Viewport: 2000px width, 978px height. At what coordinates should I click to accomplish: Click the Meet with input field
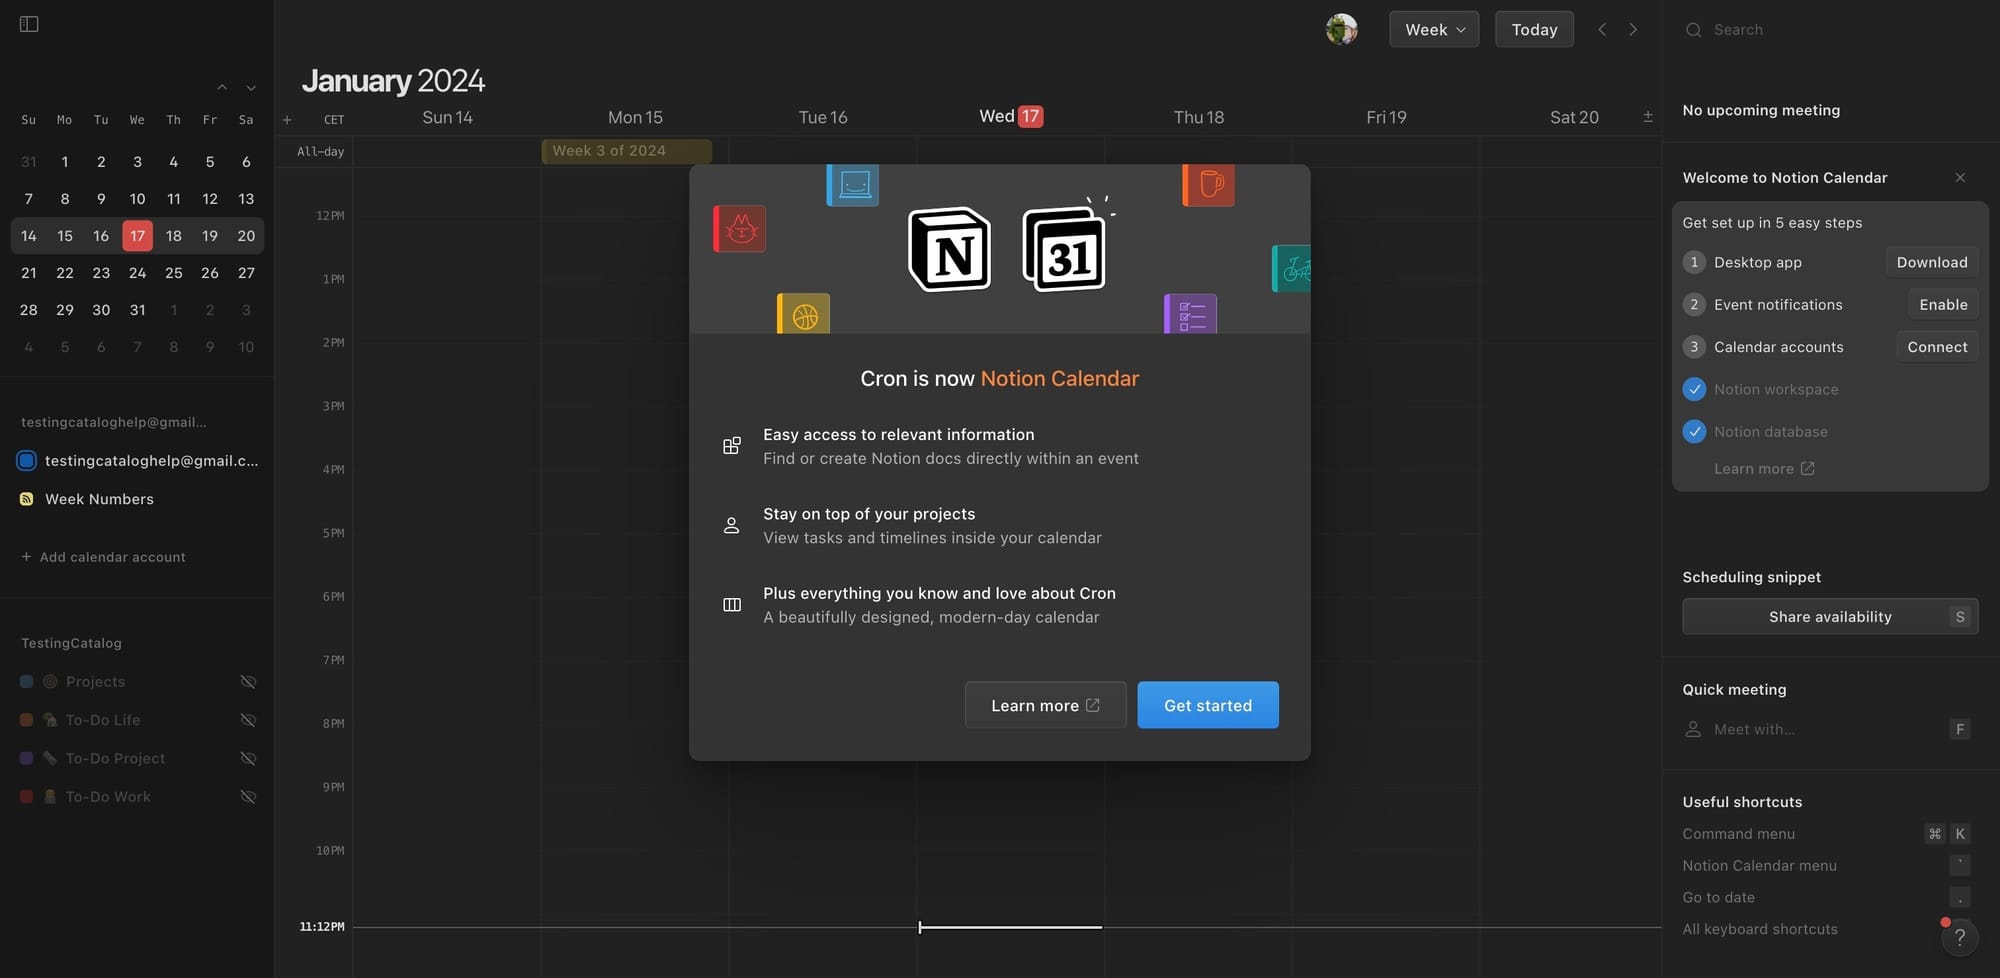point(1827,729)
